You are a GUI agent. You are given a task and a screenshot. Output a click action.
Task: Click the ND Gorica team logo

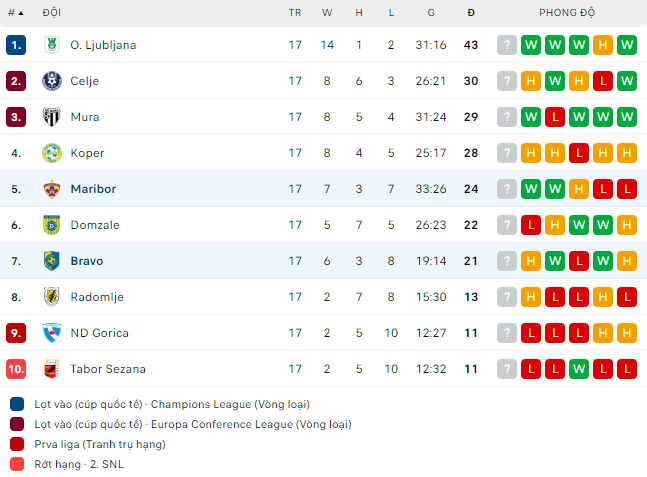52,333
